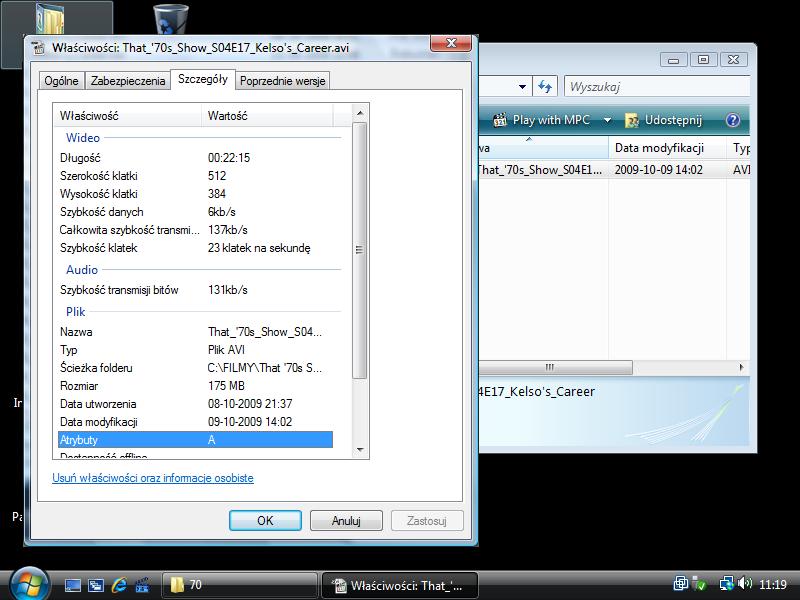The width and height of the screenshot is (800, 600).
Task: Select the Wysokość klatki property row
Action: [195, 194]
